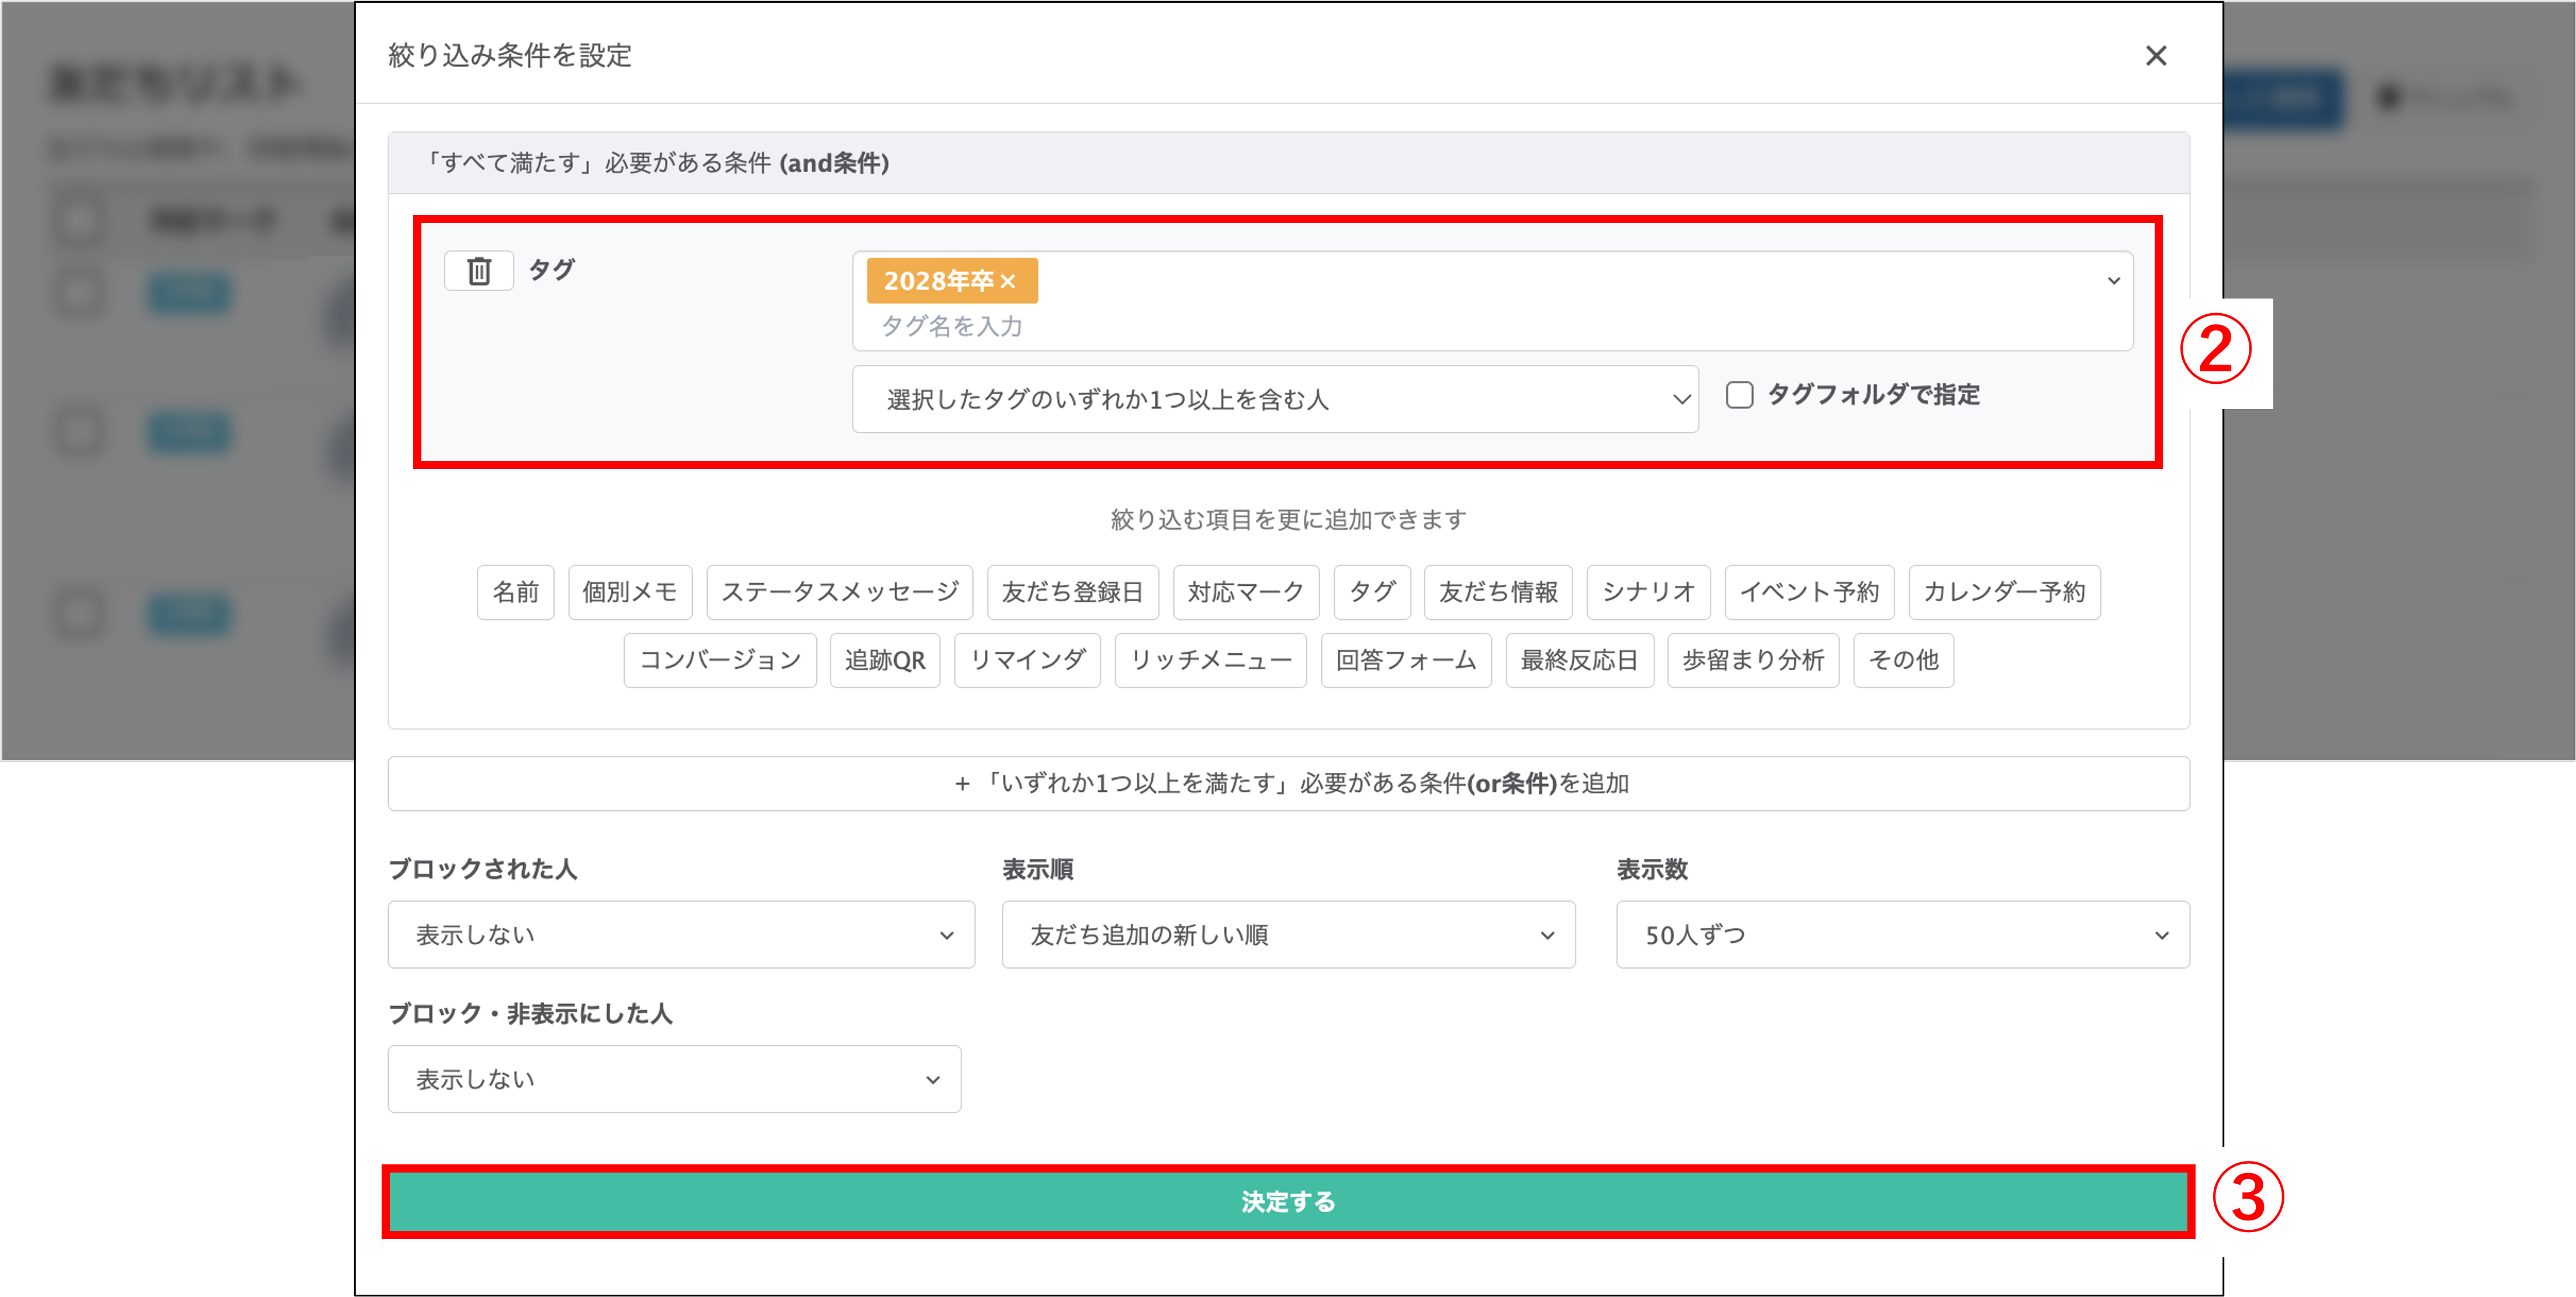Add an or条件 condition group
2576x1297 pixels.
[1288, 783]
